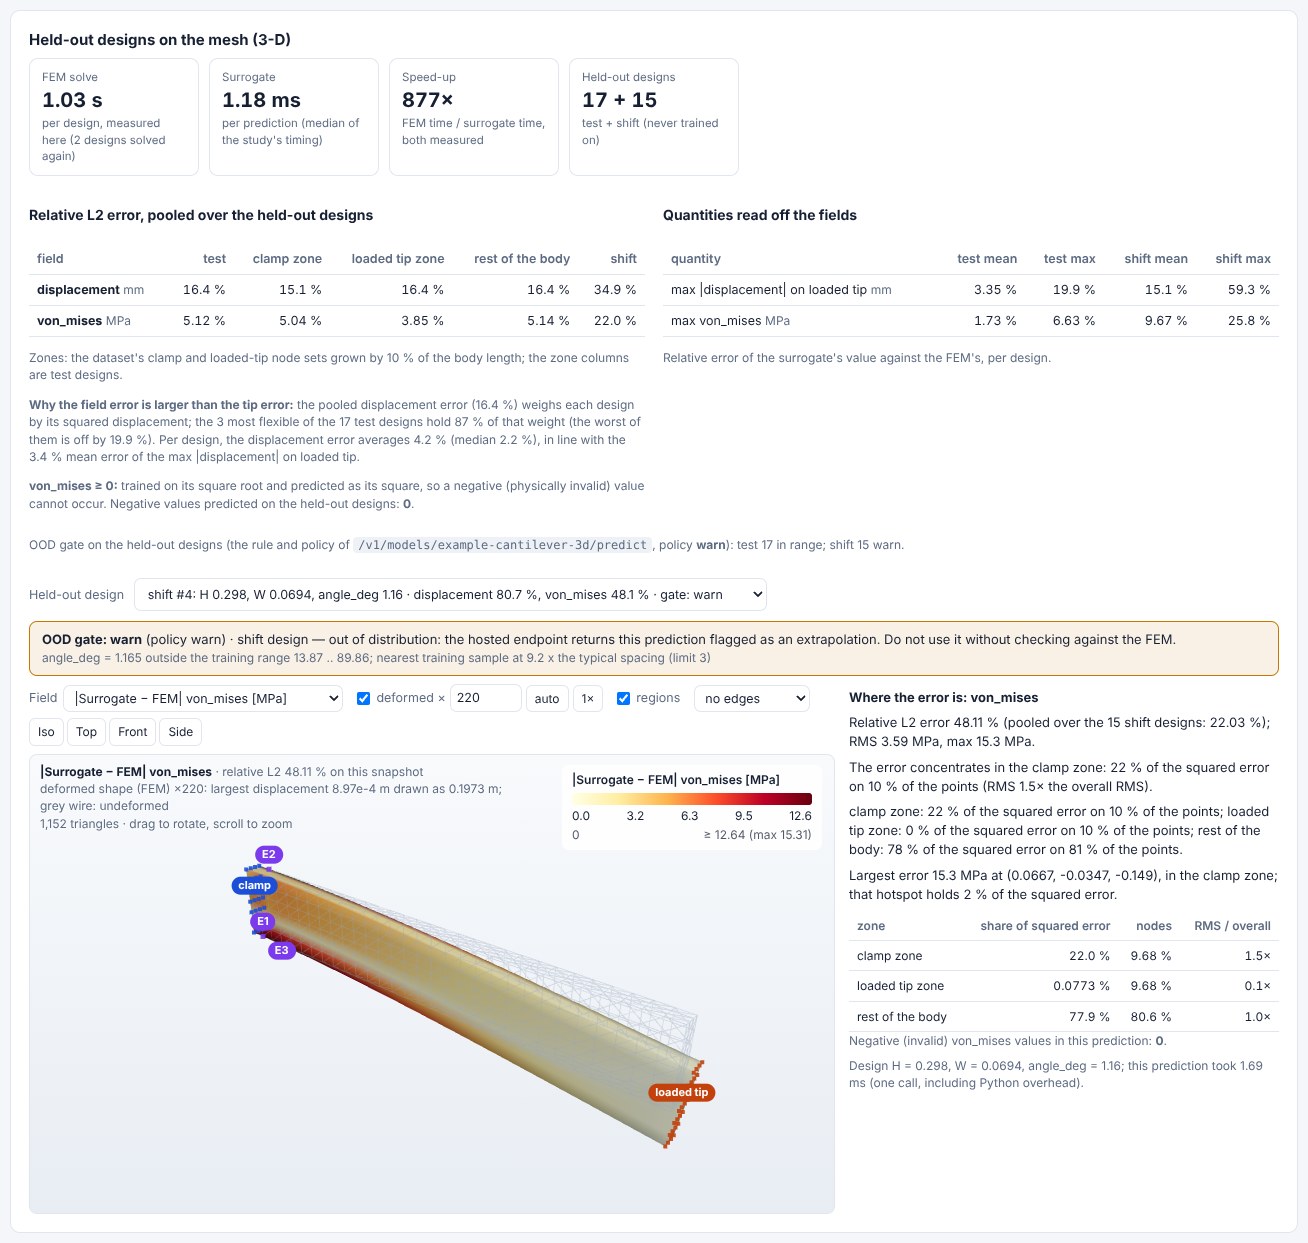Click the Held-out designs 17 + 15 card
Image resolution: width=1308 pixels, height=1243 pixels.
click(x=654, y=117)
